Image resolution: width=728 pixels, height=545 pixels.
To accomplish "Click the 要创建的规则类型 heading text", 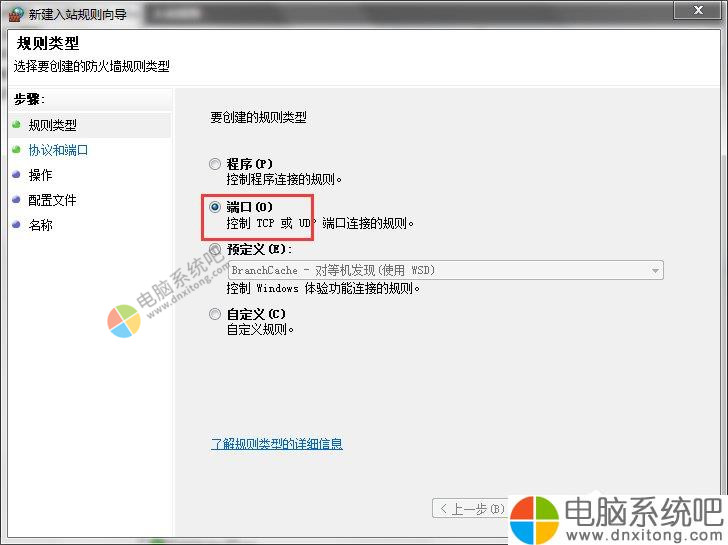I will click(x=259, y=117).
